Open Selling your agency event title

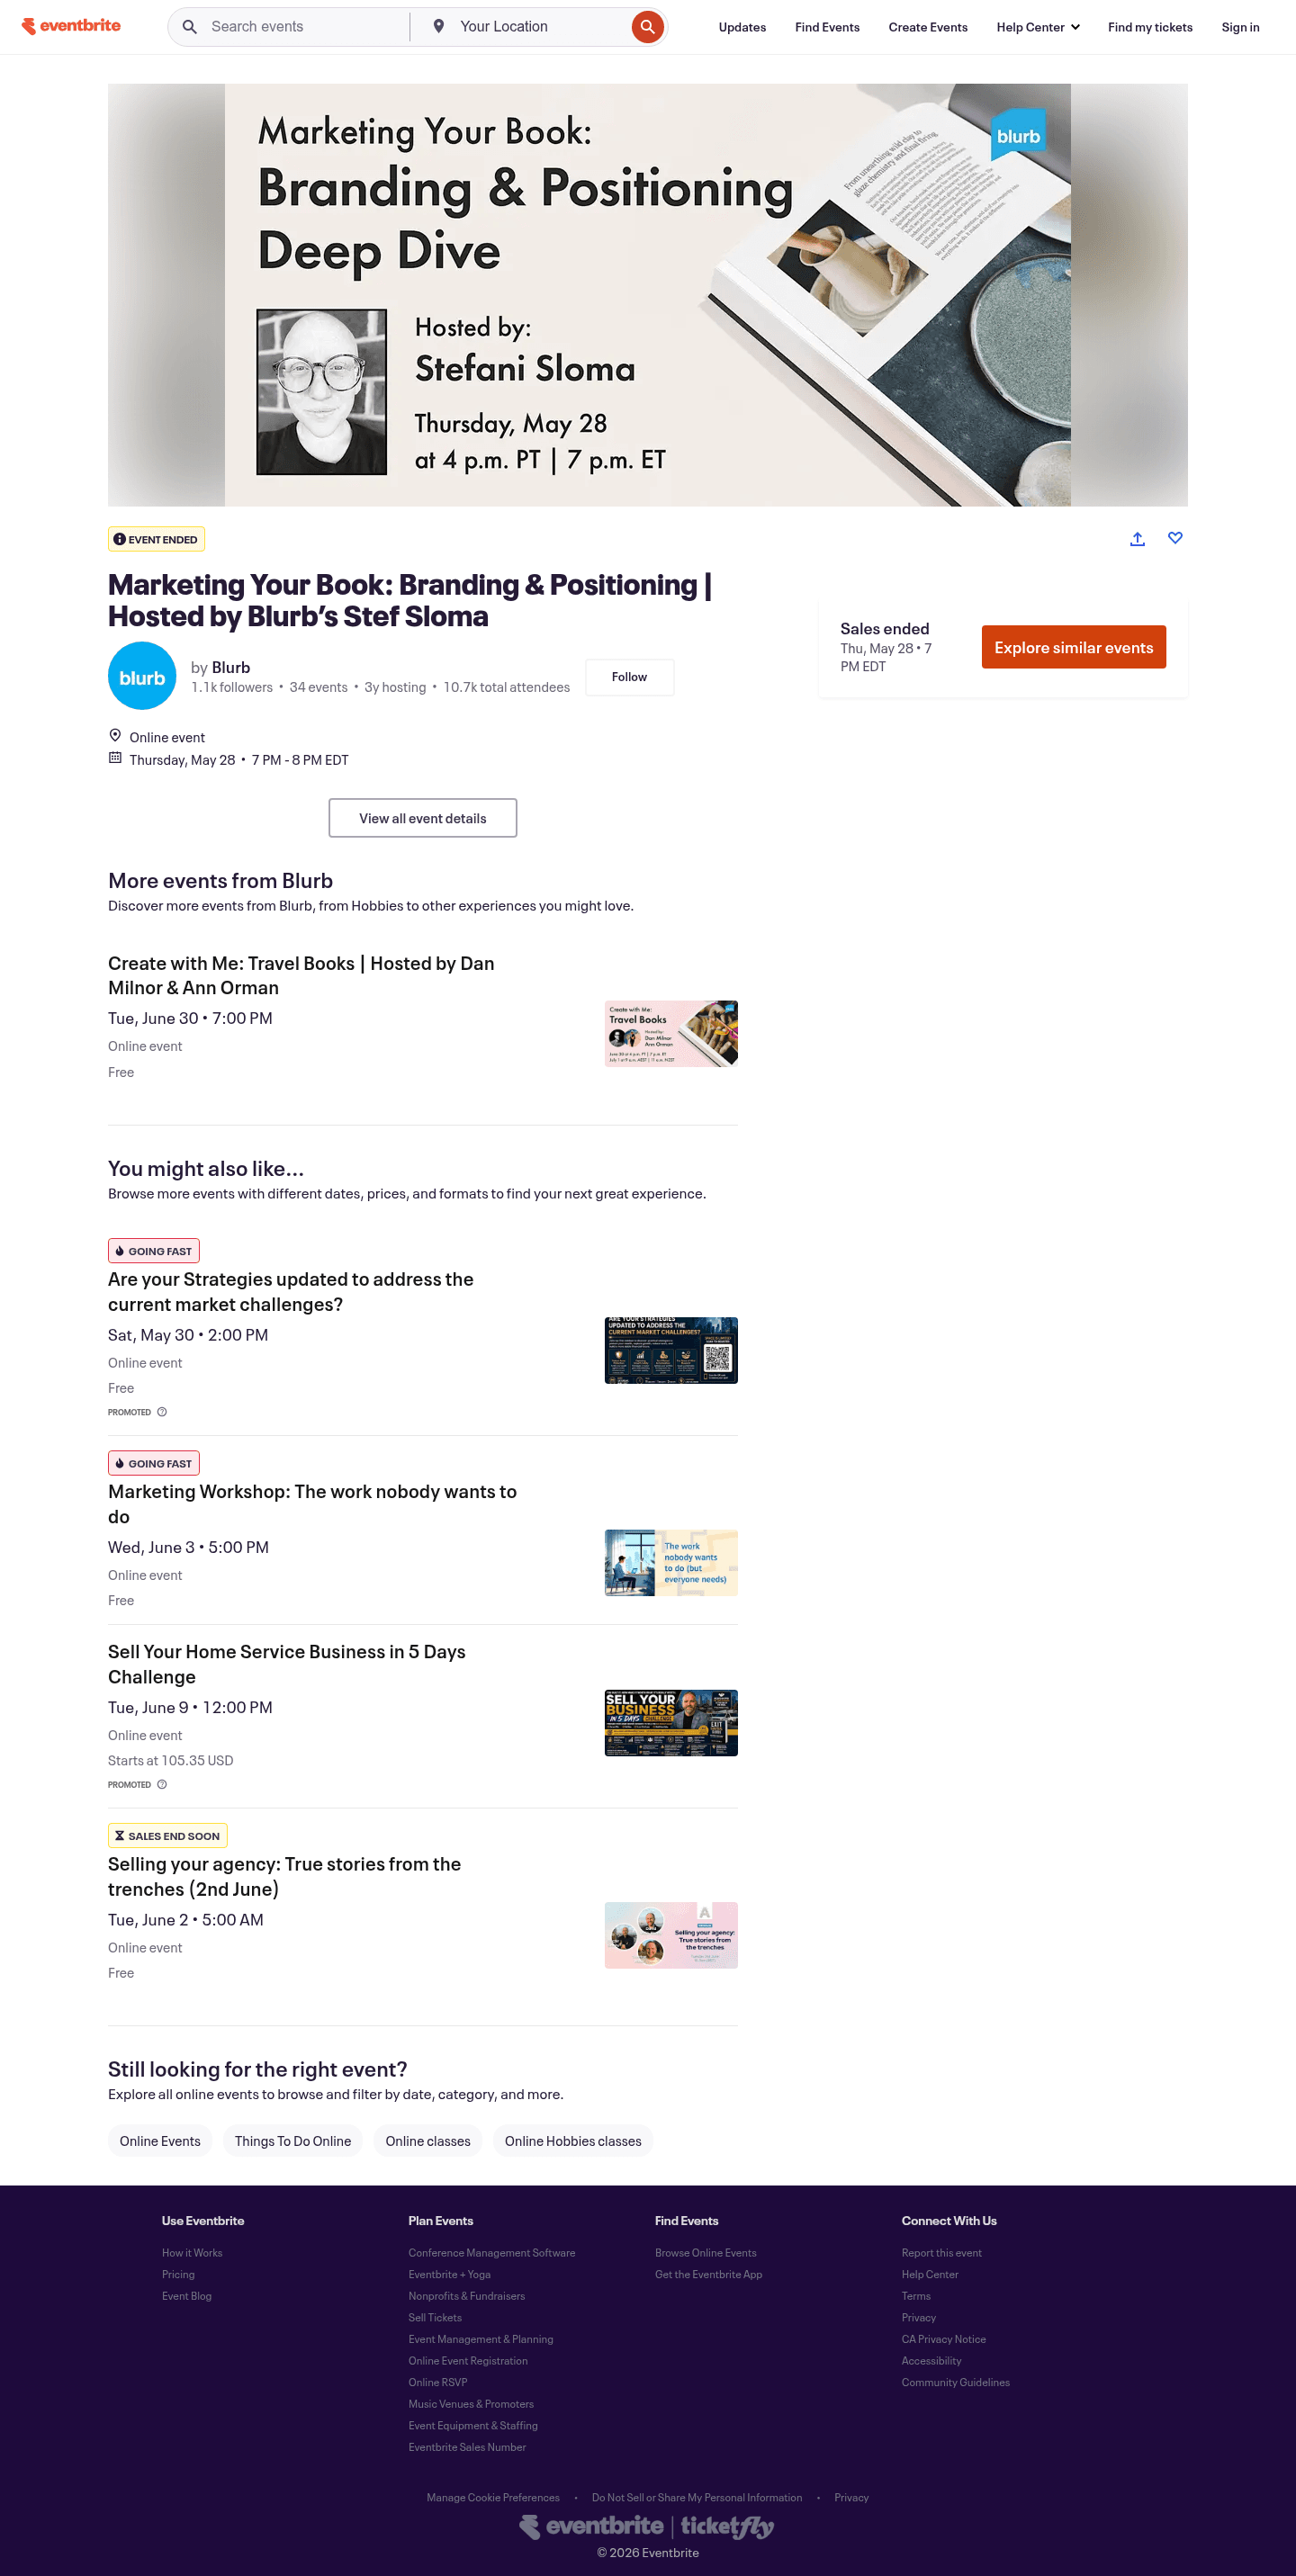click(x=284, y=1876)
